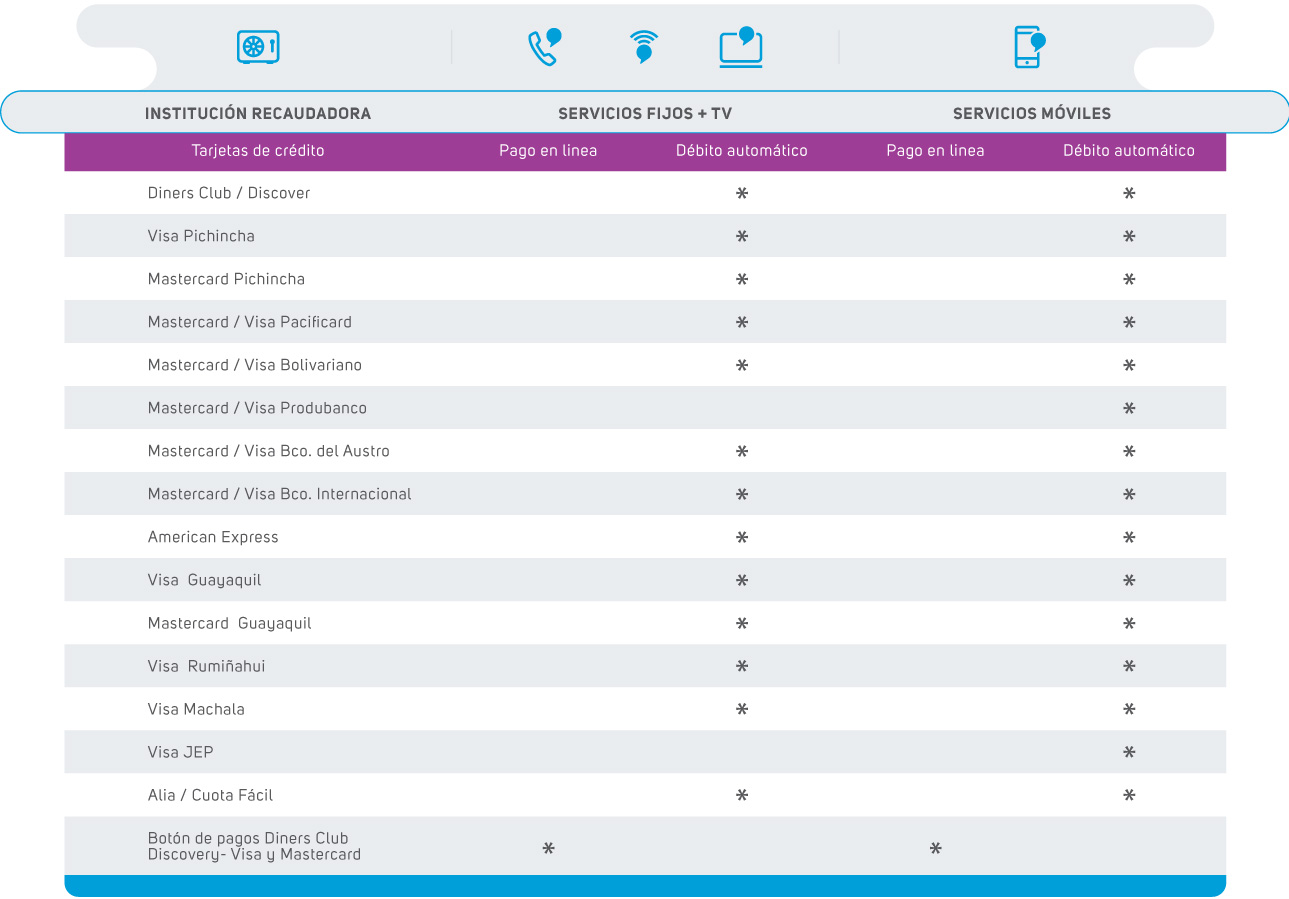Click Bolivariano fixed-services débito asterisk
The image size is (1289, 899).
pyautogui.click(x=742, y=366)
